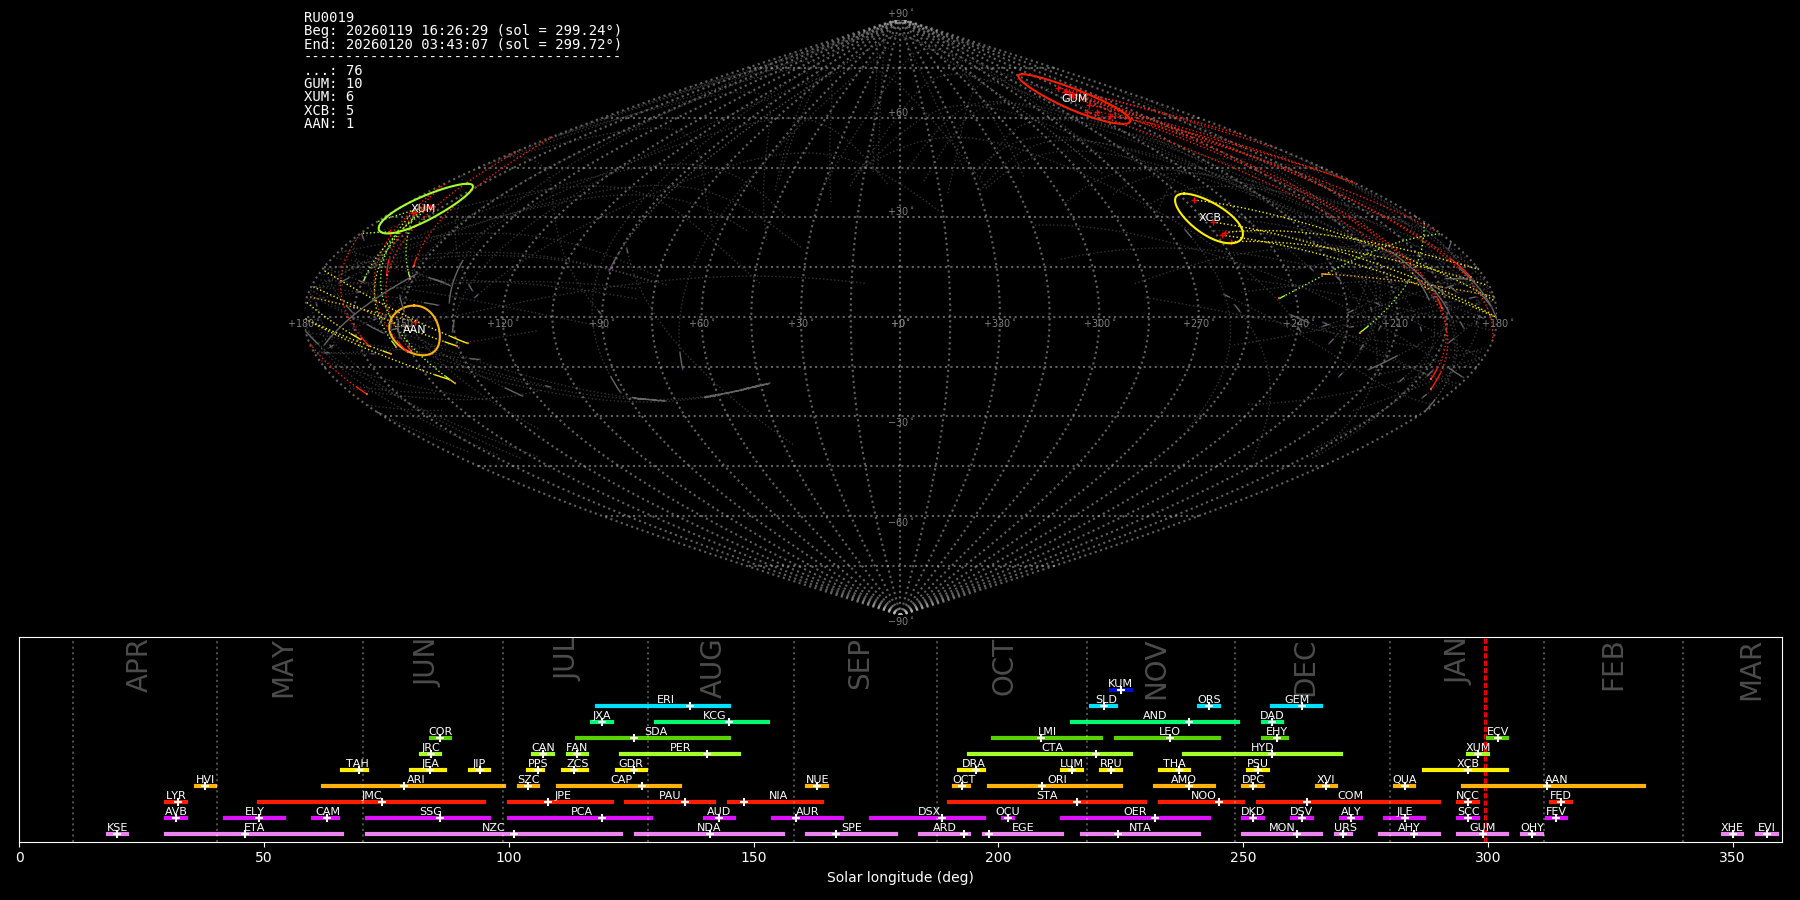
Task: Click the SDA shower label in timeline
Action: click(x=655, y=732)
